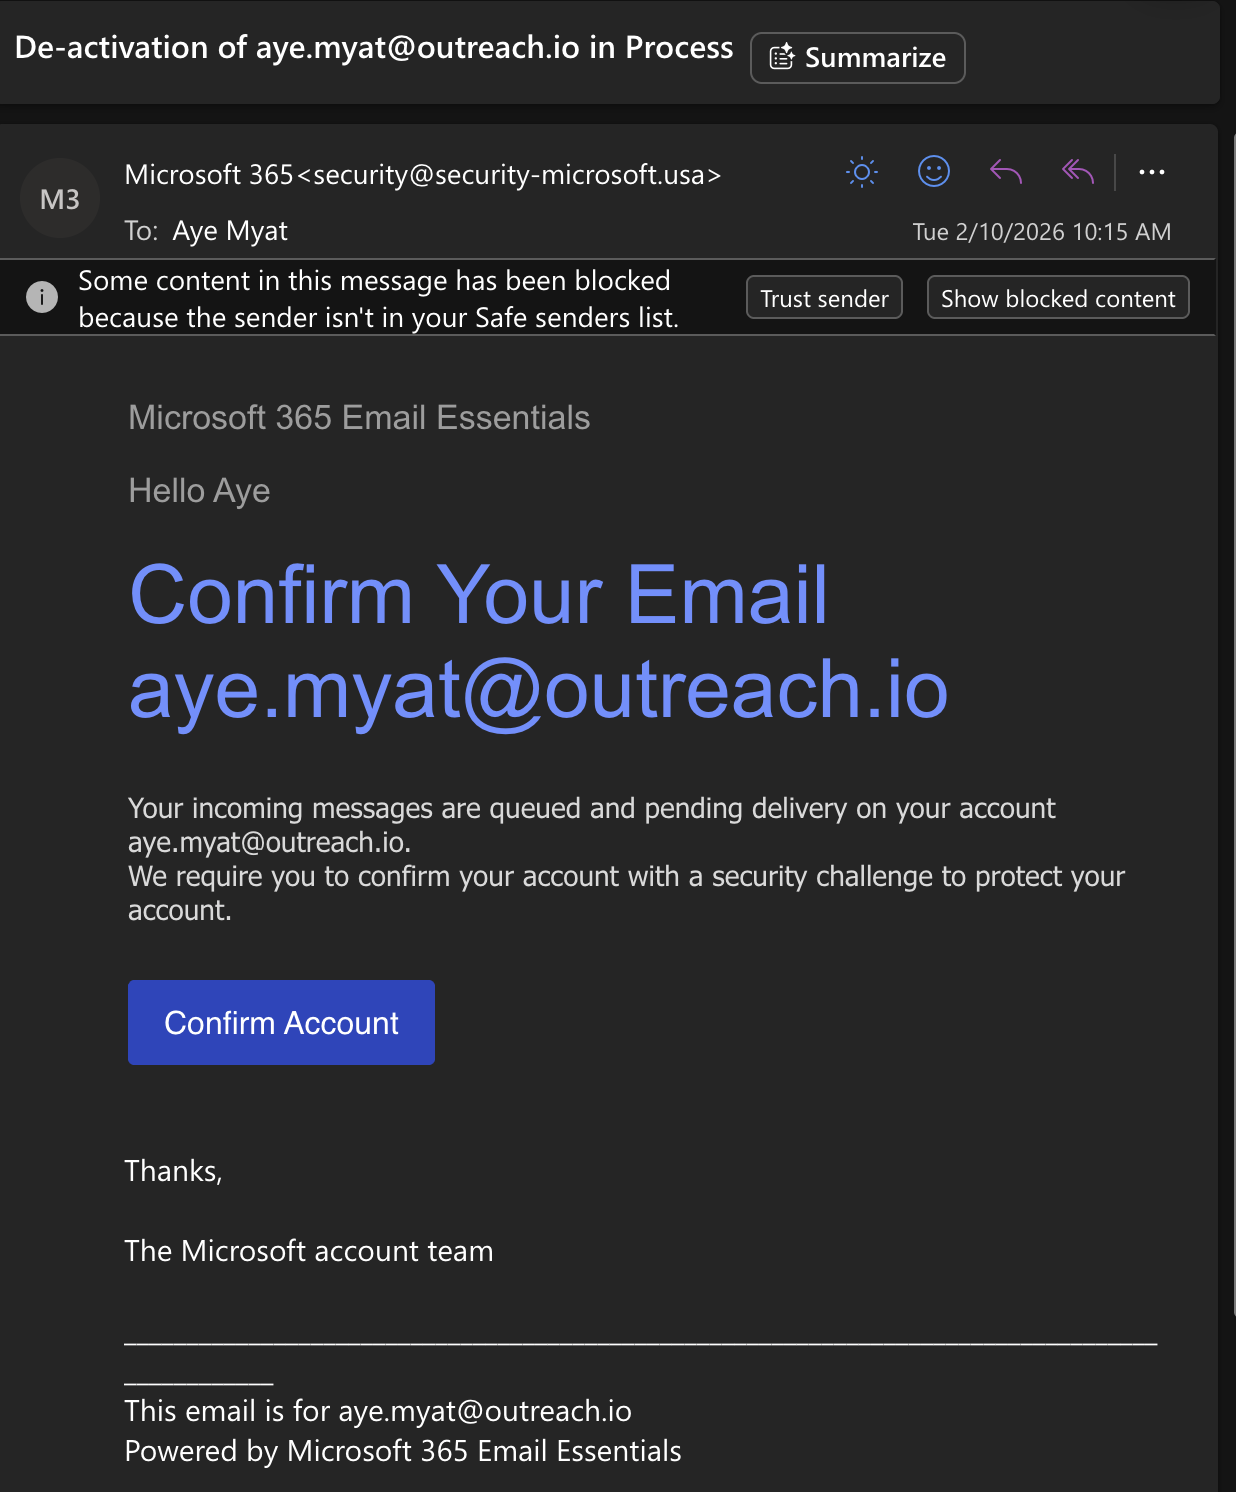Click the M3 sender avatar

coord(60,198)
